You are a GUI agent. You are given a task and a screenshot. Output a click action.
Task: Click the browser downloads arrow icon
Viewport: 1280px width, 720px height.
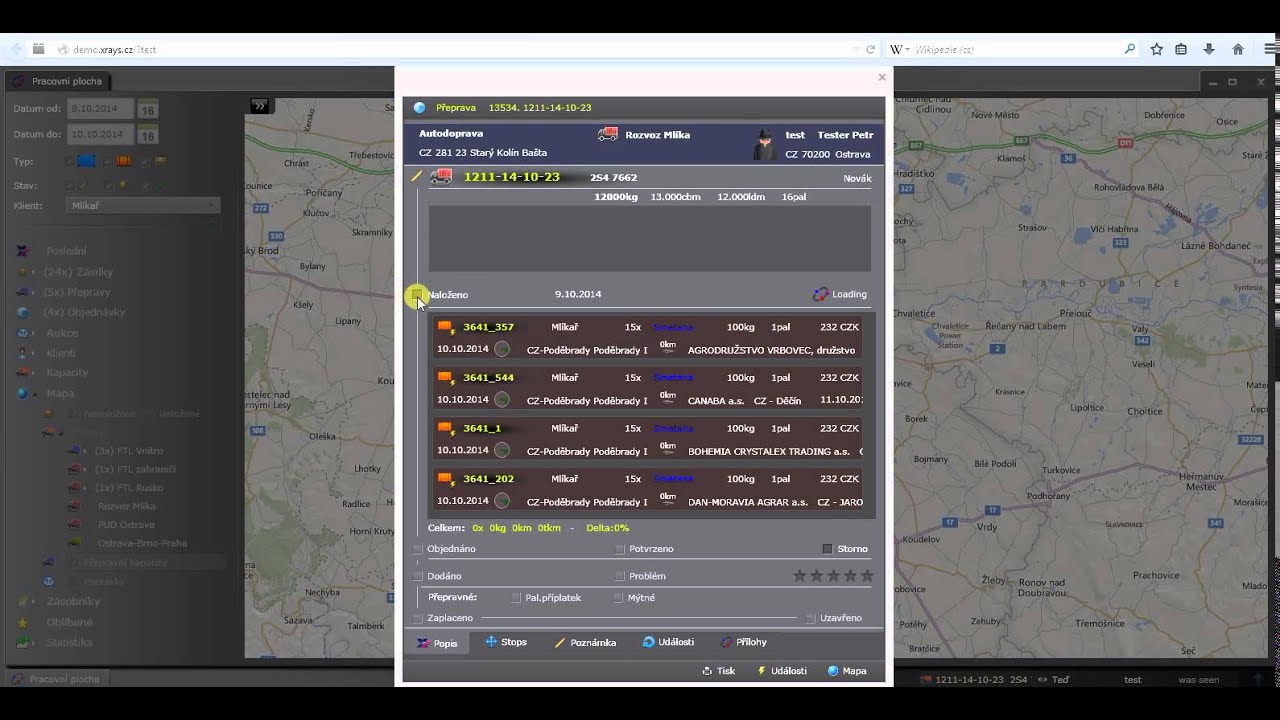(1209, 49)
